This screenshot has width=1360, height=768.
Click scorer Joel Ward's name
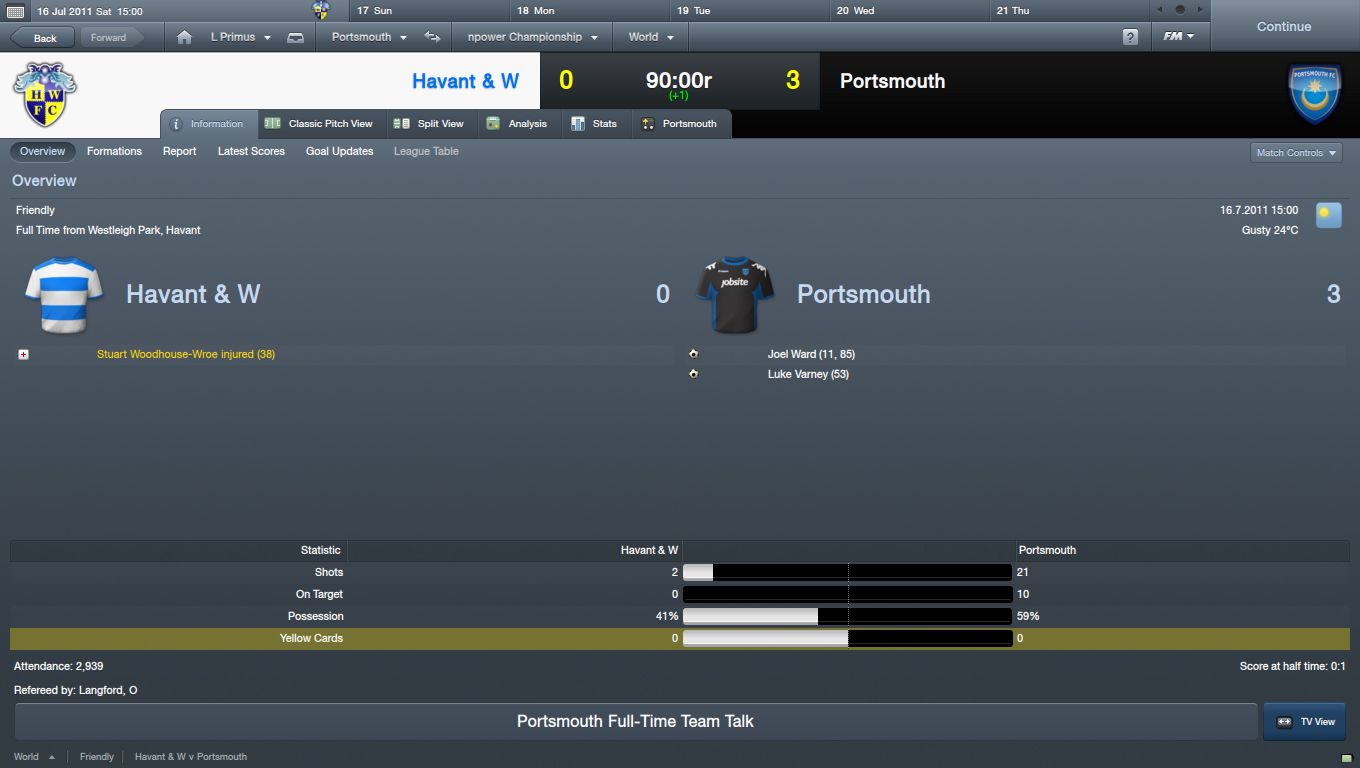pos(792,354)
